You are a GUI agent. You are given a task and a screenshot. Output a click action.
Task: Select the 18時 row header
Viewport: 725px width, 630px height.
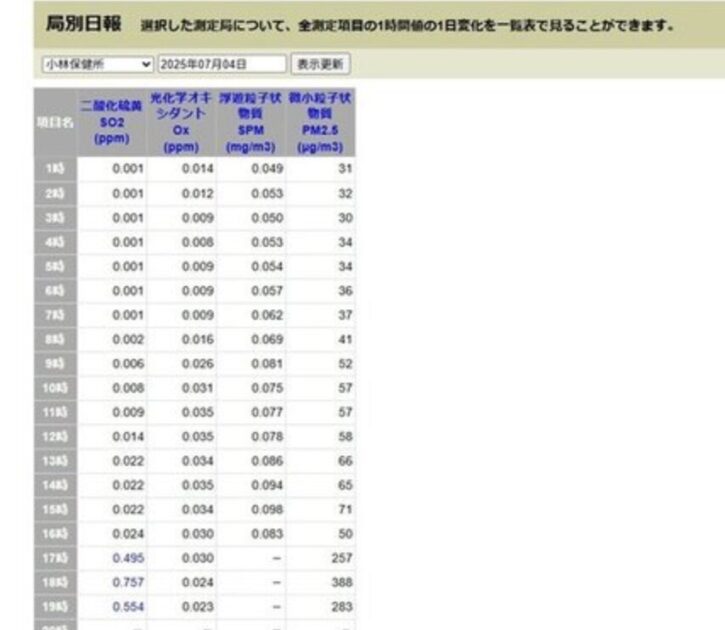click(x=55, y=580)
